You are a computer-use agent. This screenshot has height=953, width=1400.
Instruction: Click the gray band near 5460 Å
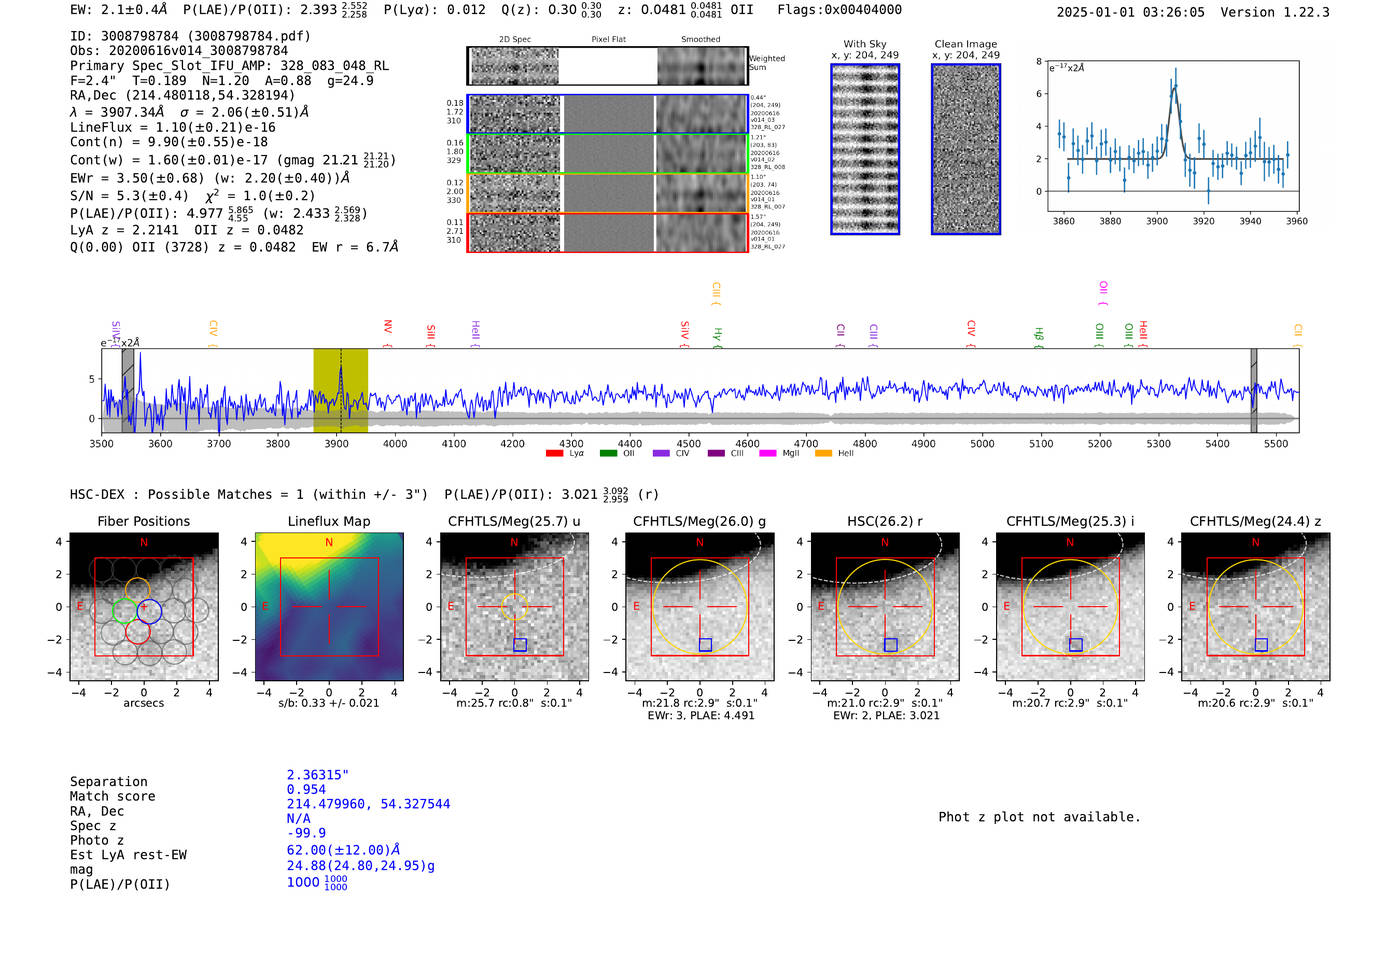1254,390
